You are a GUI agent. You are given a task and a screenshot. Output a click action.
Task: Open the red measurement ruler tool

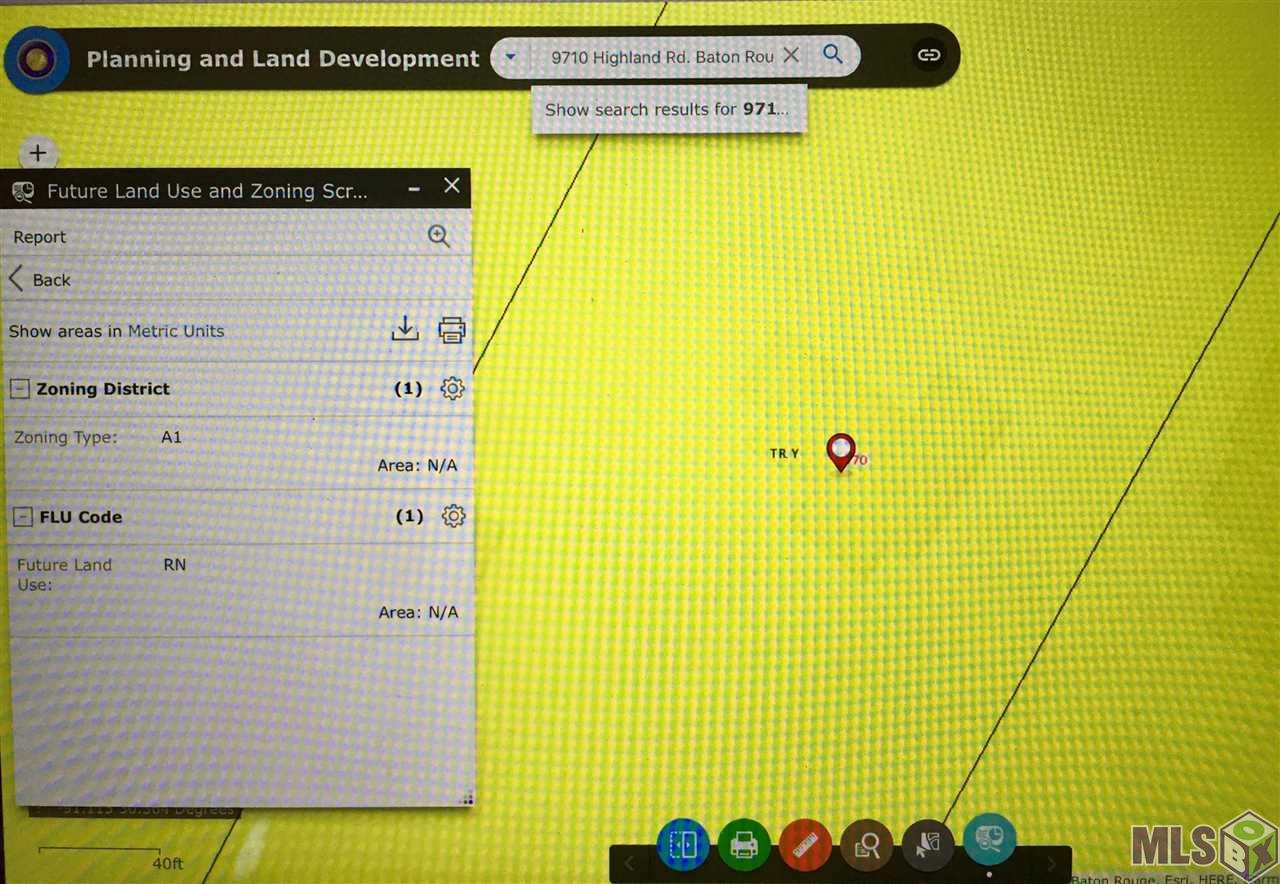tap(805, 846)
